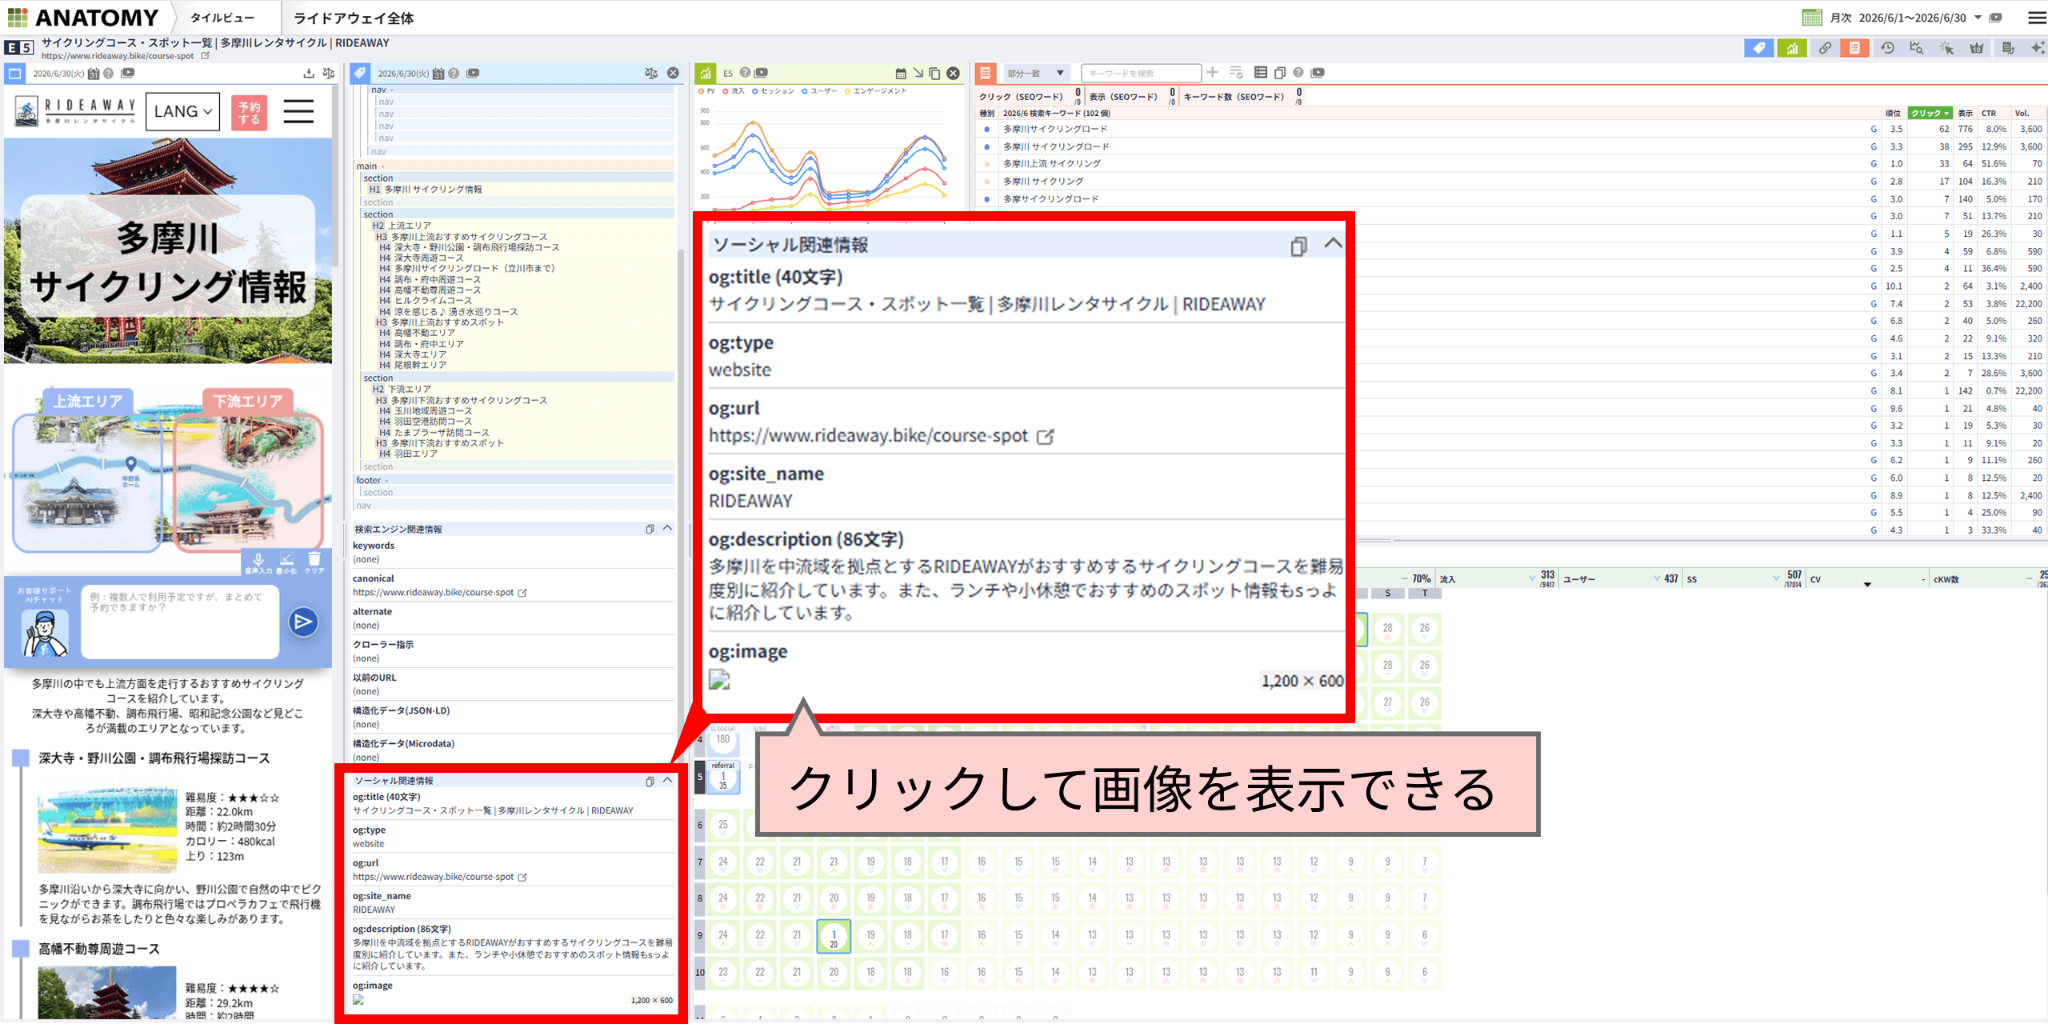The image size is (2048, 1024).
Task: Click compare scale icon in tag panel
Action: point(651,73)
